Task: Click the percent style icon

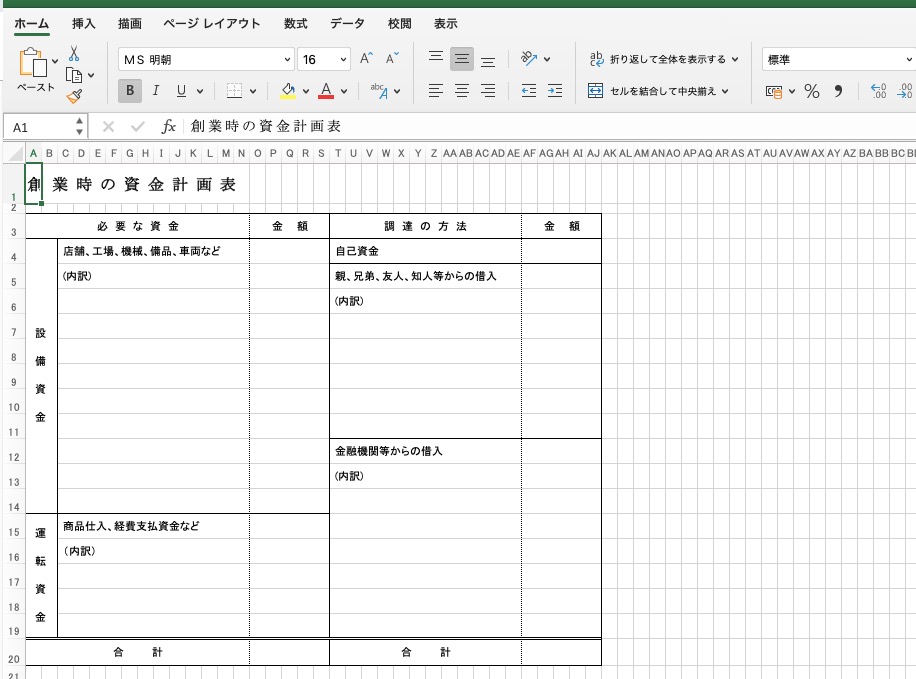Action: (814, 91)
